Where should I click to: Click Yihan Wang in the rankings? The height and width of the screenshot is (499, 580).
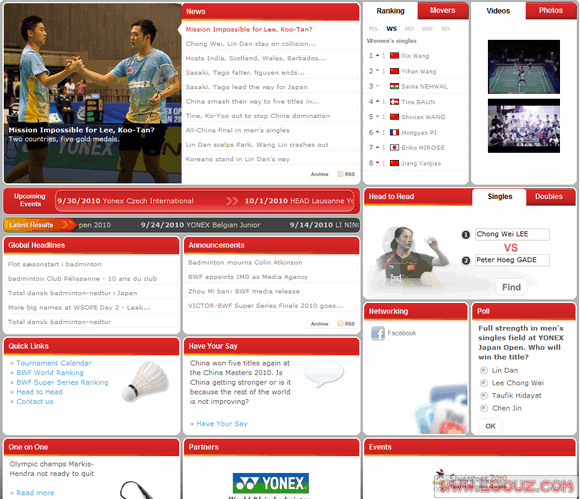[x=419, y=71]
